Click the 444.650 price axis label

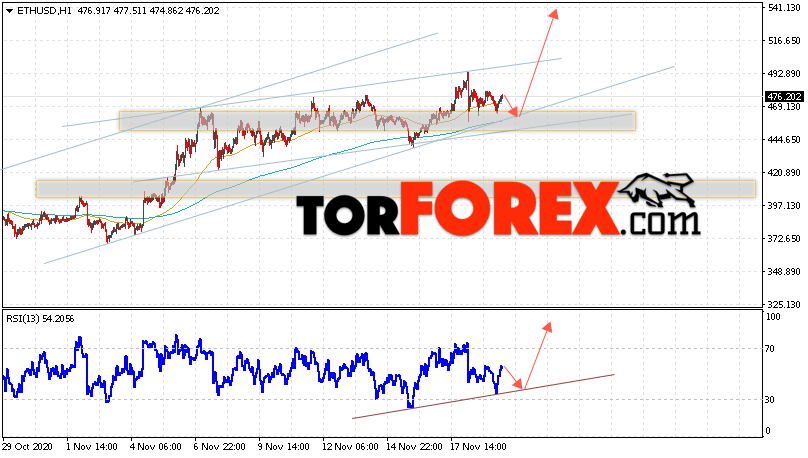[784, 140]
